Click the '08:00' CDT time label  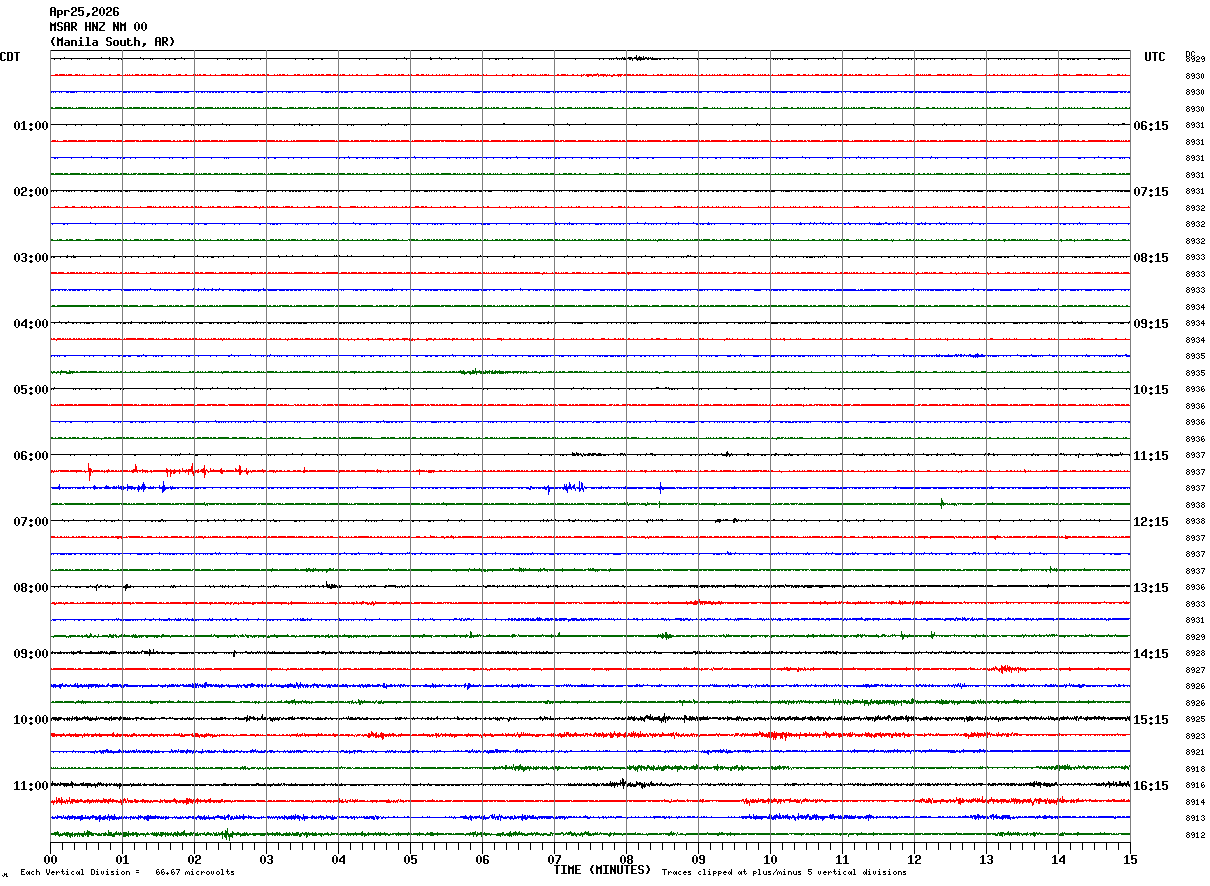click(31, 588)
